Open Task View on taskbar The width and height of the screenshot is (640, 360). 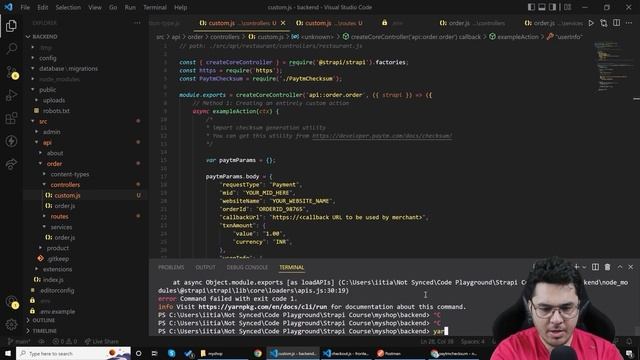point(155,353)
